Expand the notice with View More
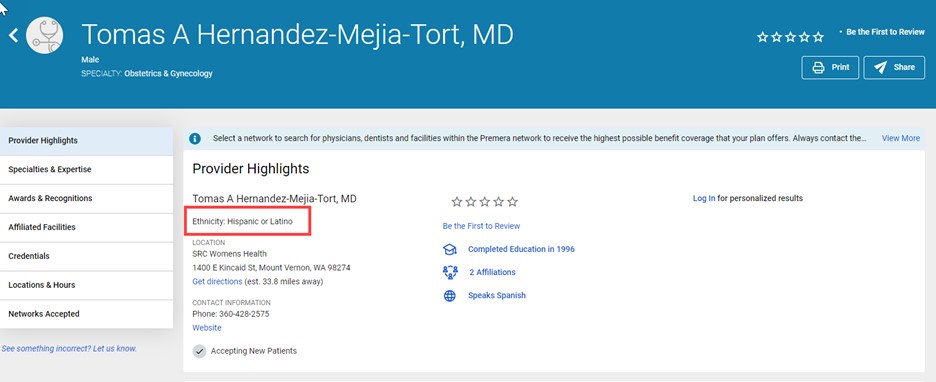 point(901,138)
